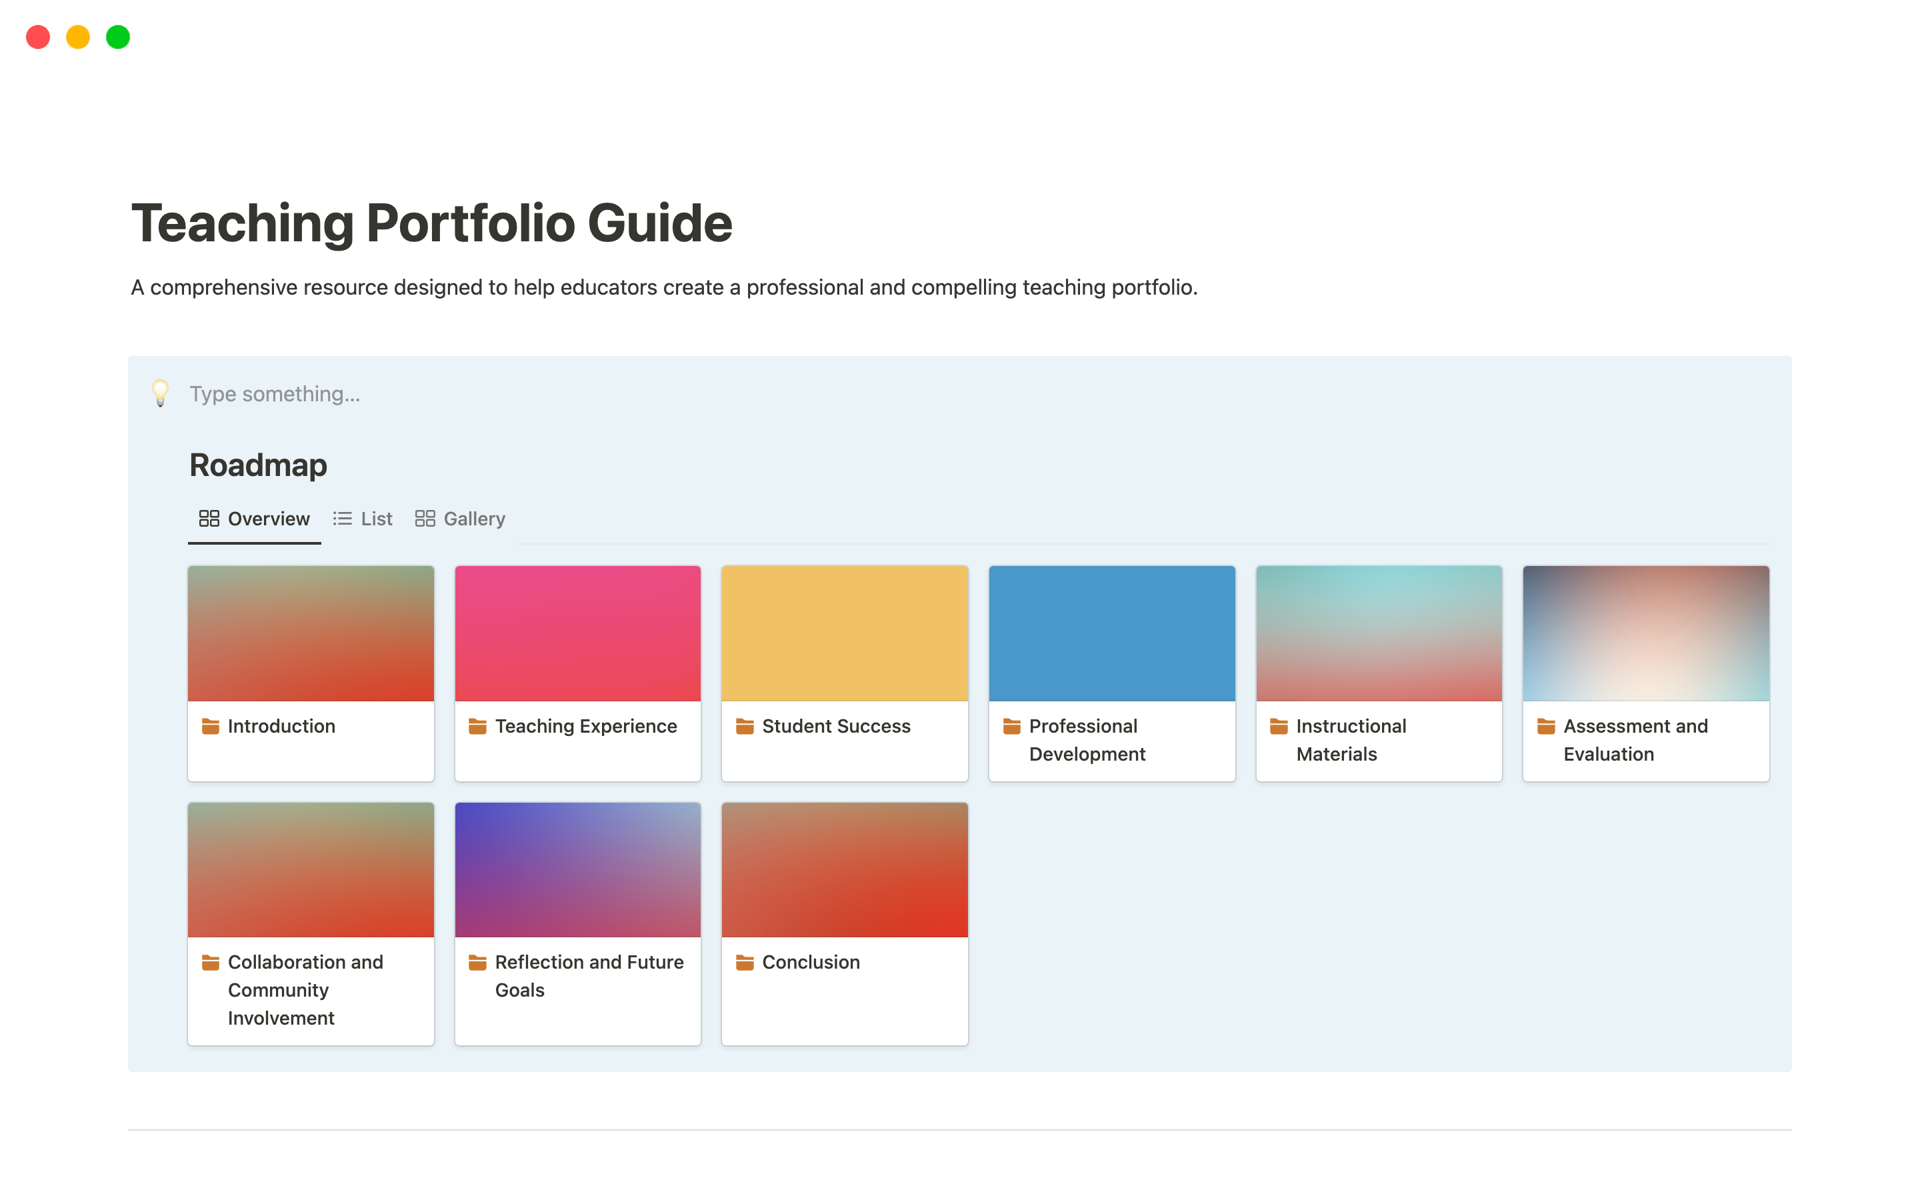Click the Instructional Materials folder icon
1920x1200 pixels.
click(x=1278, y=726)
